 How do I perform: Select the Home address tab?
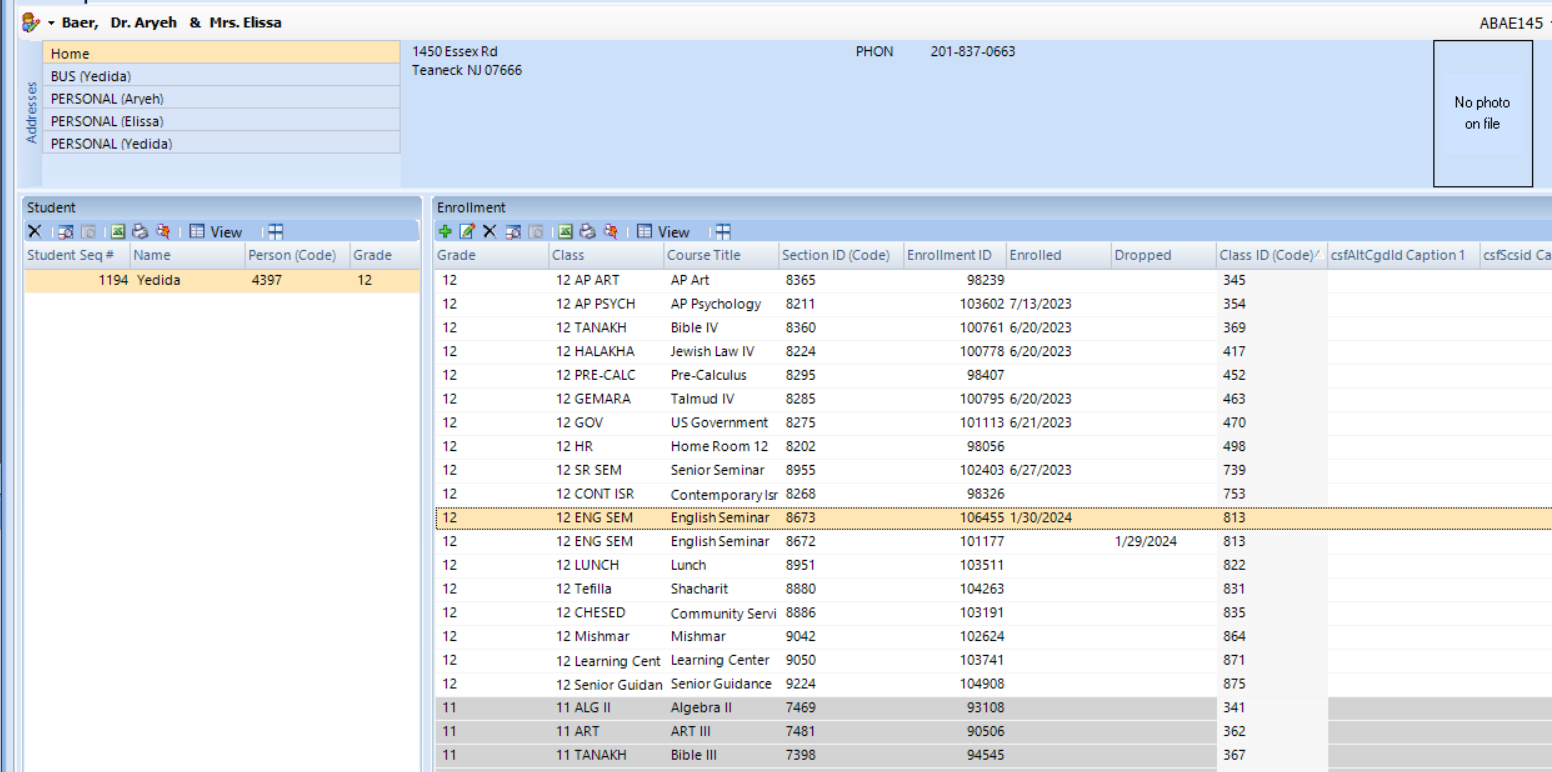click(x=221, y=53)
